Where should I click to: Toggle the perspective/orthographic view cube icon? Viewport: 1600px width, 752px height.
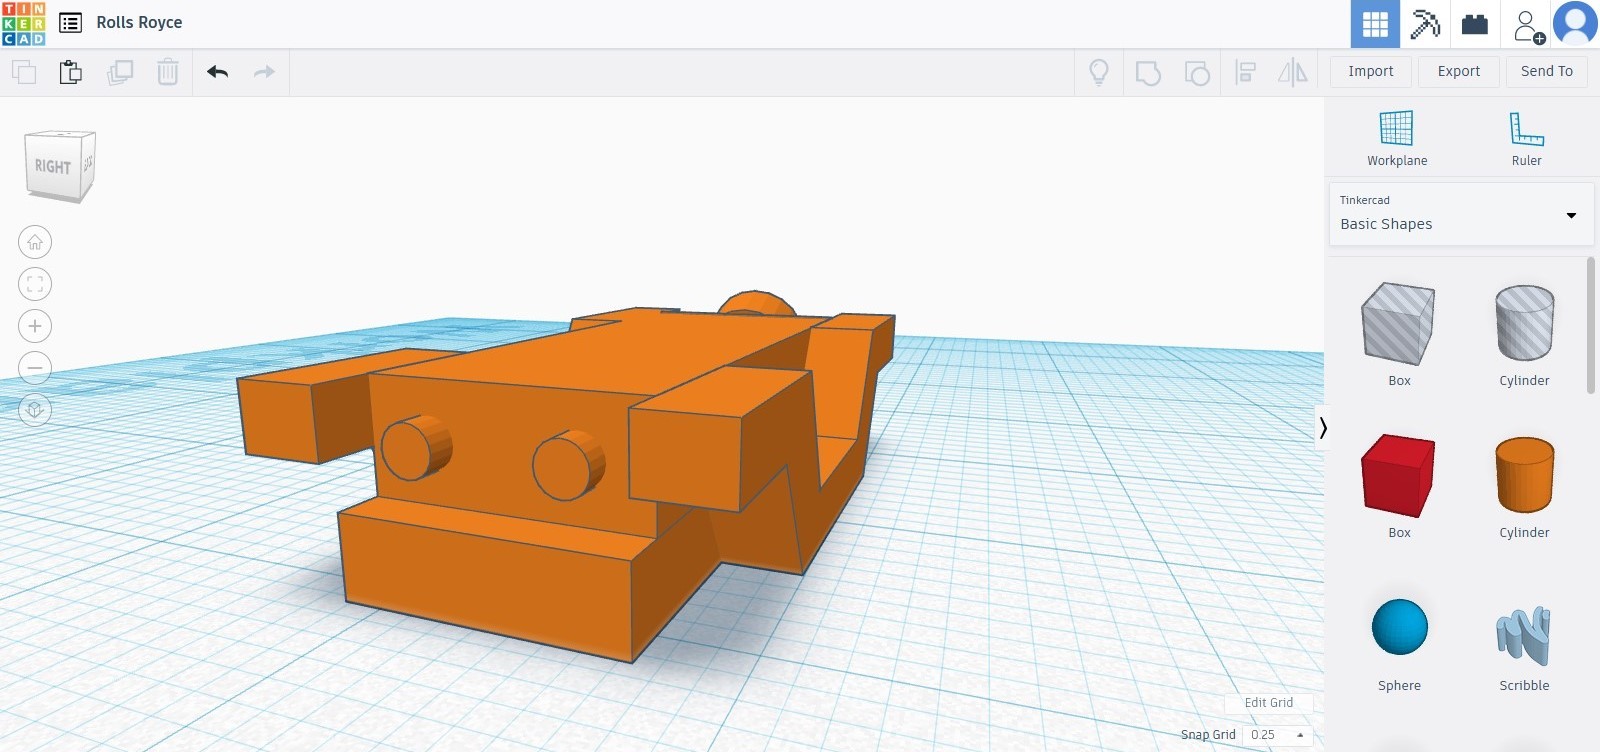35,410
